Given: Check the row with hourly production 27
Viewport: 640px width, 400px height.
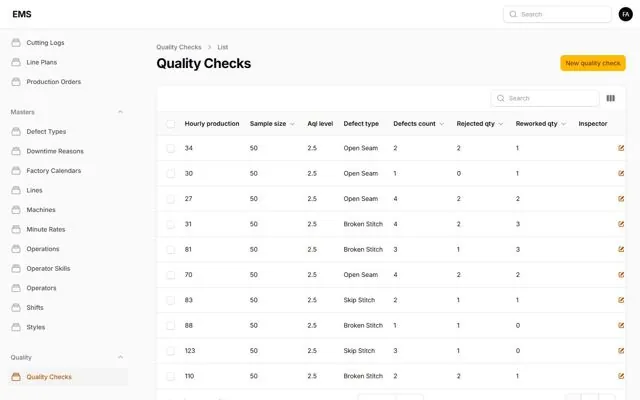Looking at the screenshot, I should click(x=171, y=199).
